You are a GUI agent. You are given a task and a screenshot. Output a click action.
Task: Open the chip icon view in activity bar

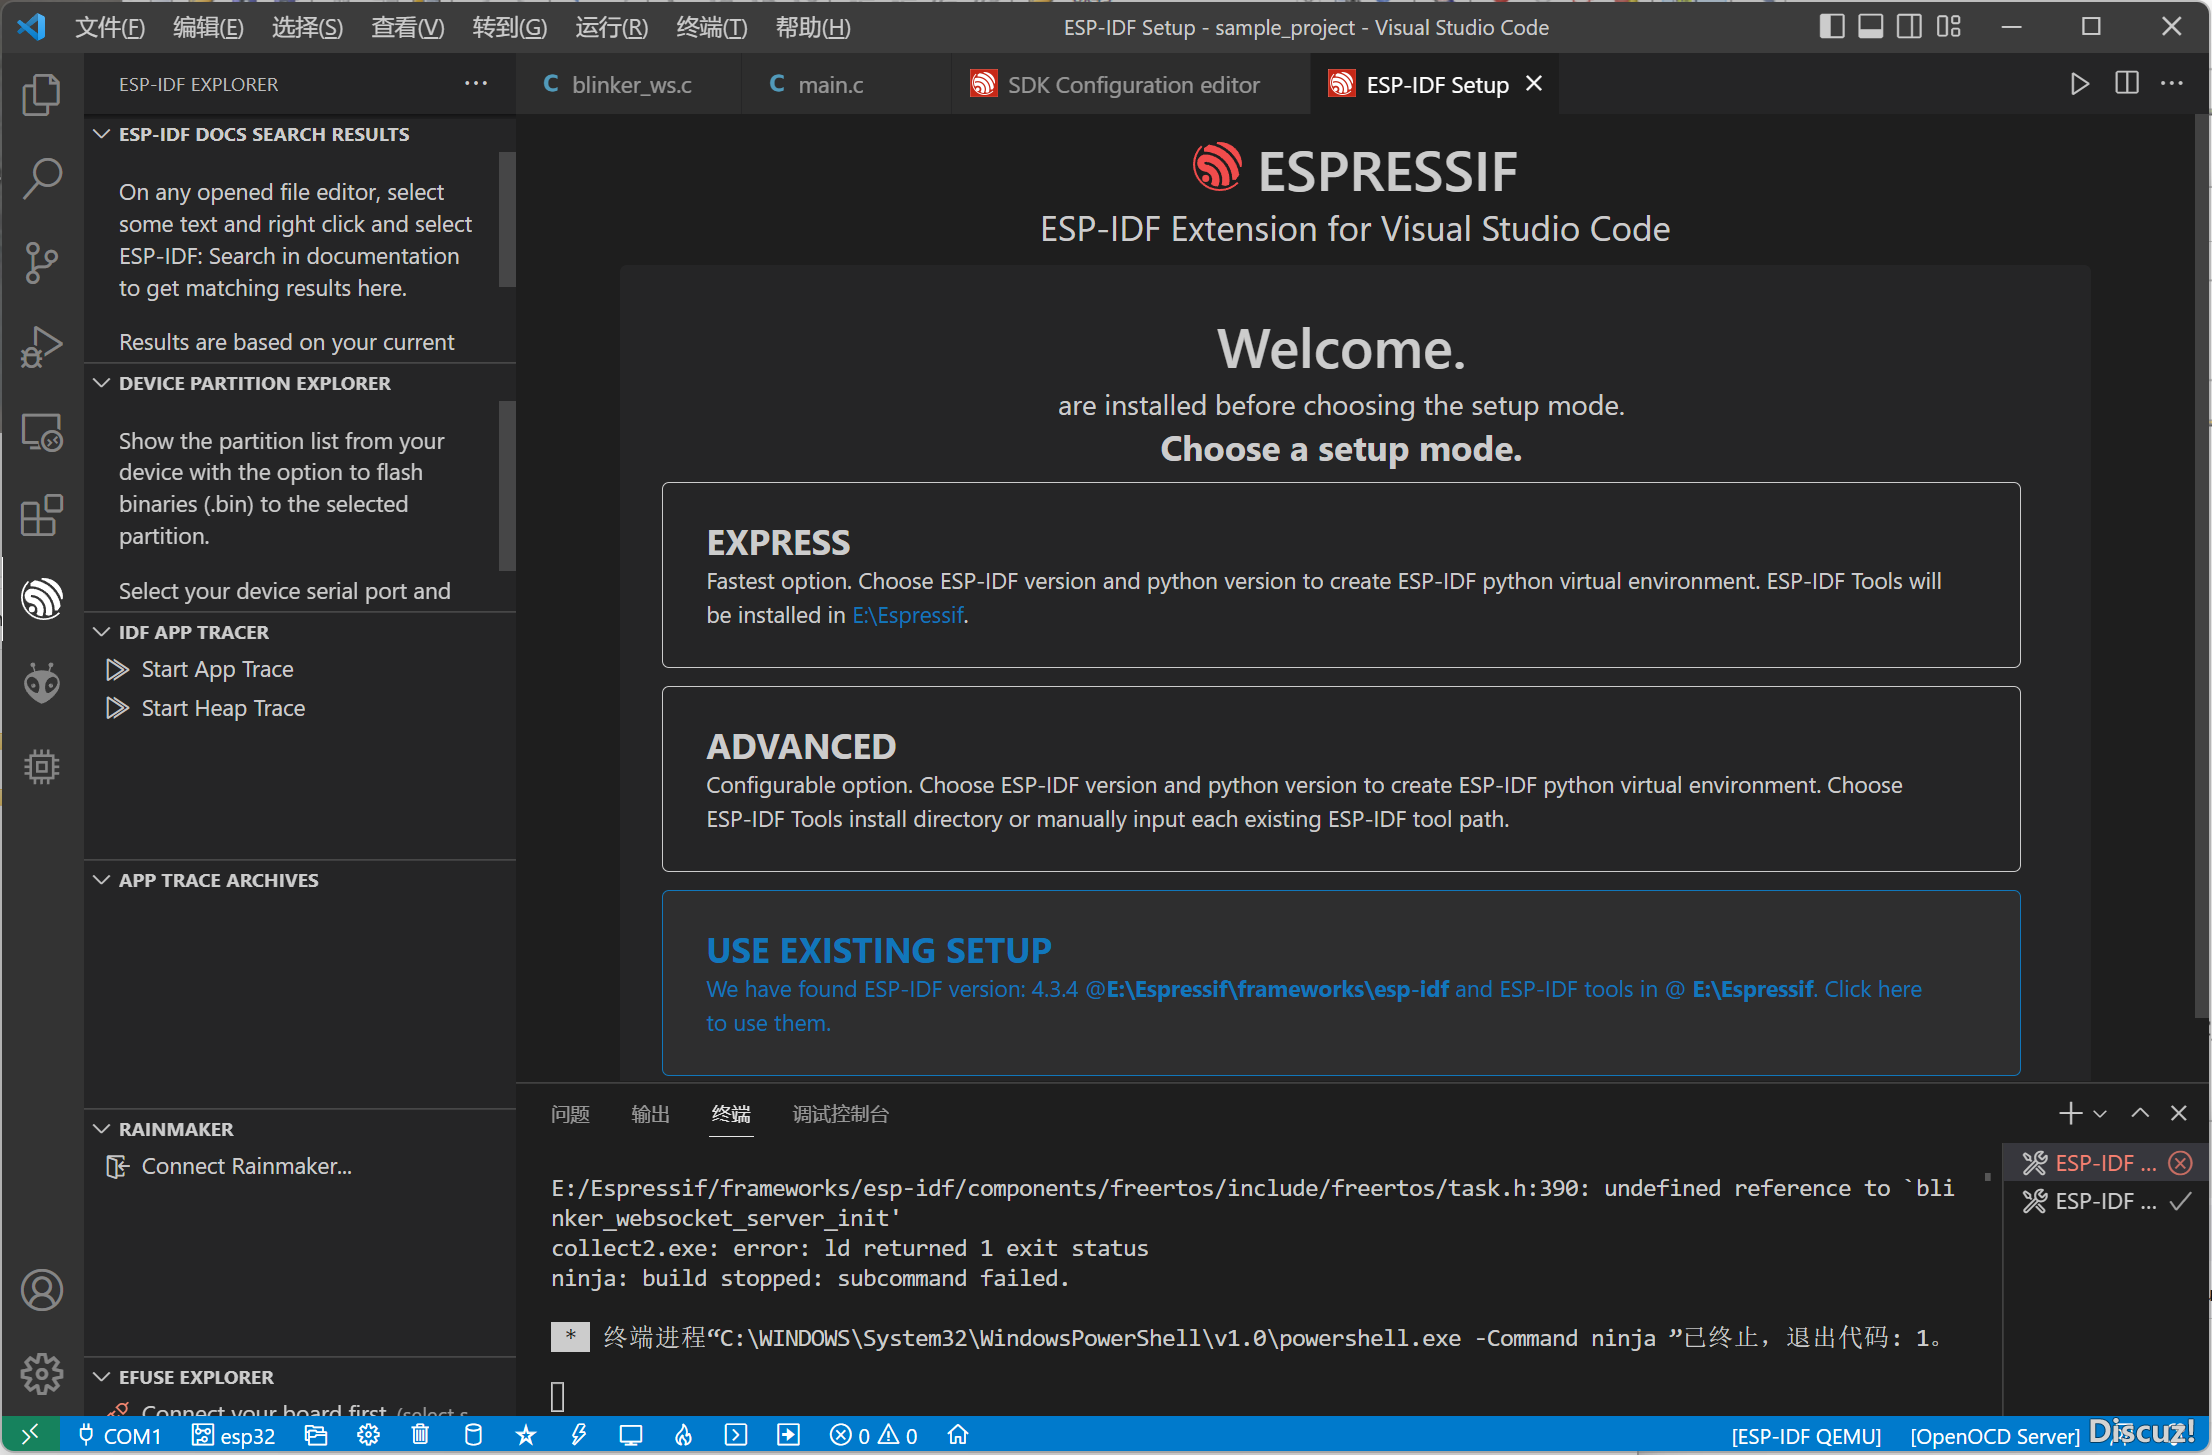tap(42, 767)
